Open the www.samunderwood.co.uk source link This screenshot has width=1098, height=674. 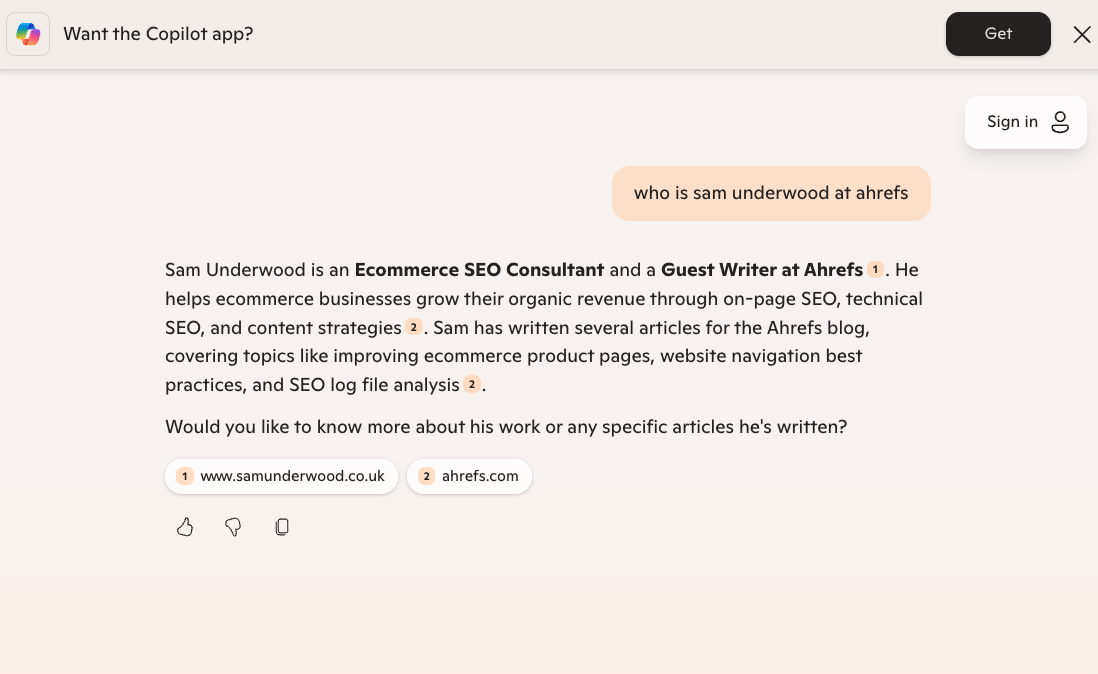[x=292, y=476]
